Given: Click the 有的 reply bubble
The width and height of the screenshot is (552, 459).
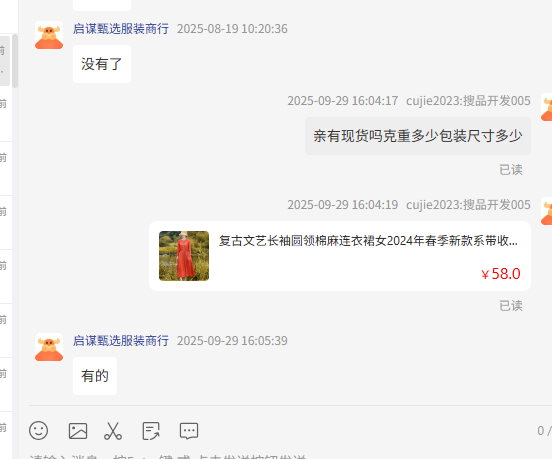Looking at the screenshot, I should click(x=95, y=376).
